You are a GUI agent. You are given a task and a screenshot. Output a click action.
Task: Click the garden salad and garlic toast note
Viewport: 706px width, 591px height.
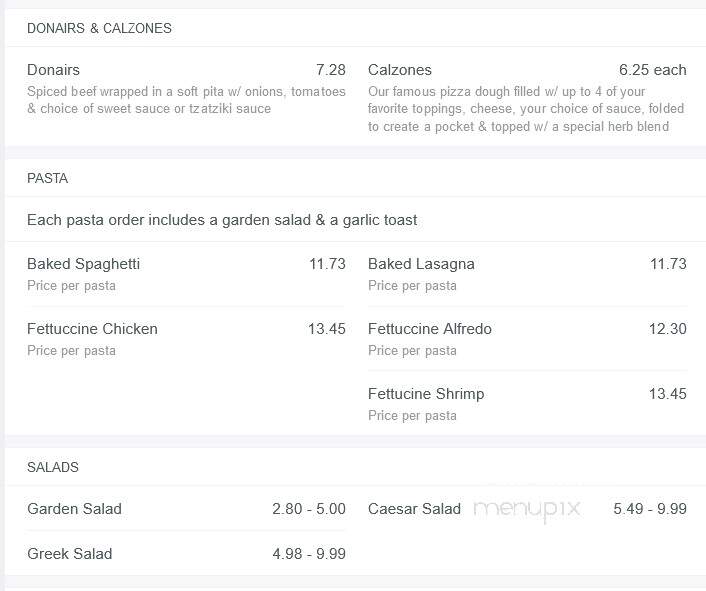[222, 220]
